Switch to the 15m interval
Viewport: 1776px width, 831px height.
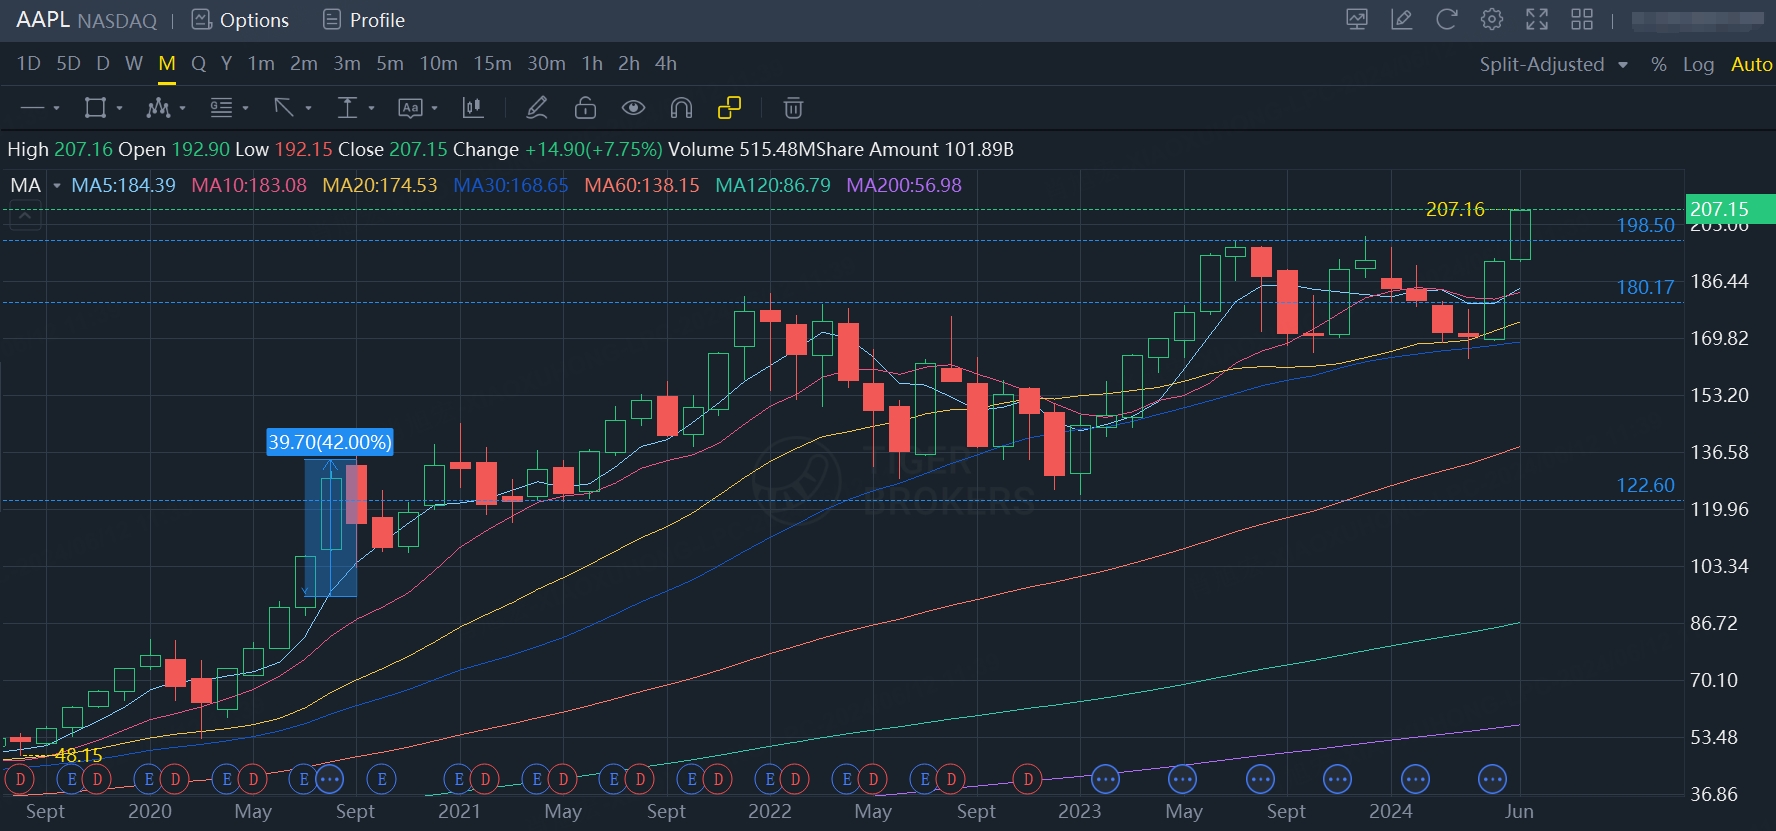tap(492, 63)
